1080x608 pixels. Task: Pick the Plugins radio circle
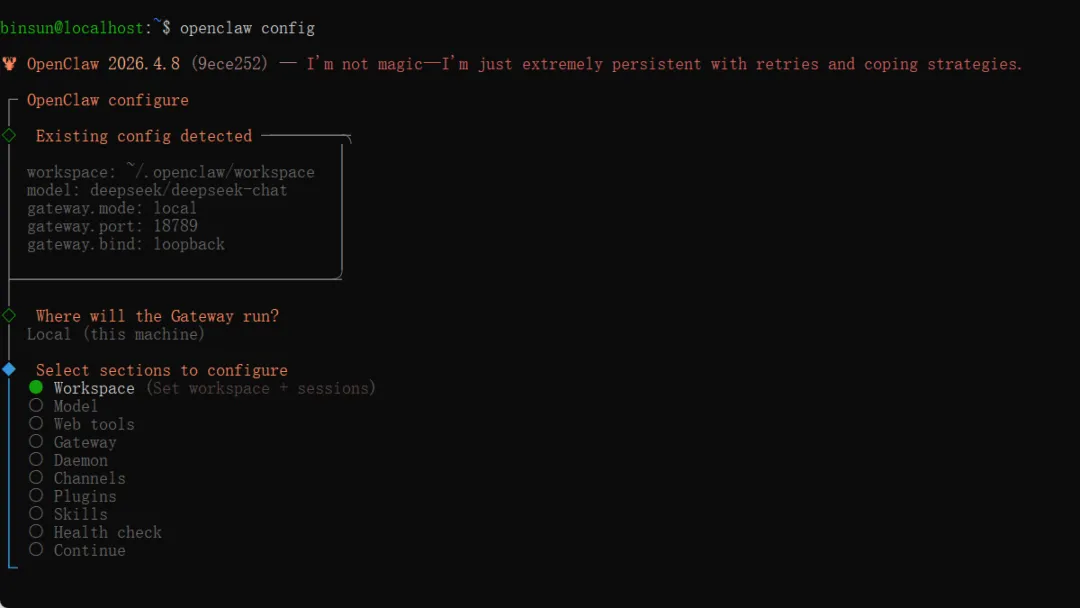(x=36, y=494)
